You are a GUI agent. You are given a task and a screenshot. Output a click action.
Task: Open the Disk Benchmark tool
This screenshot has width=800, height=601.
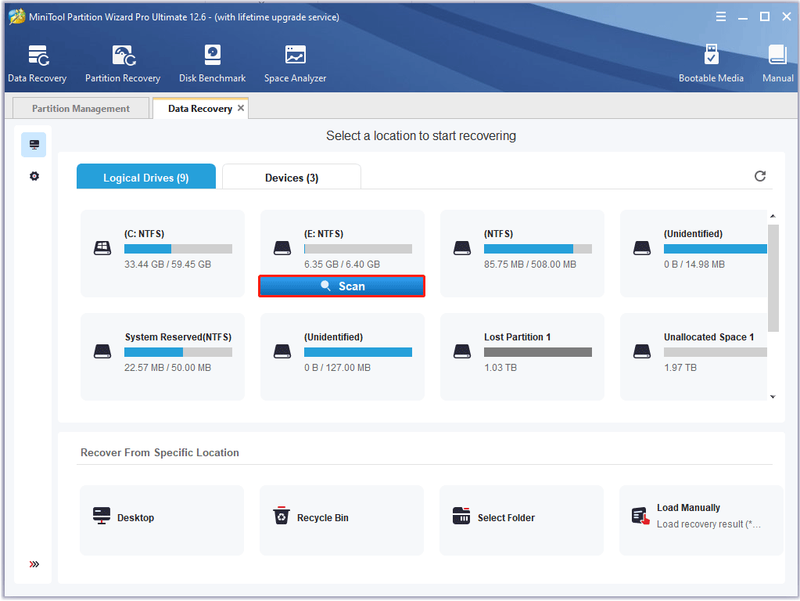click(212, 64)
